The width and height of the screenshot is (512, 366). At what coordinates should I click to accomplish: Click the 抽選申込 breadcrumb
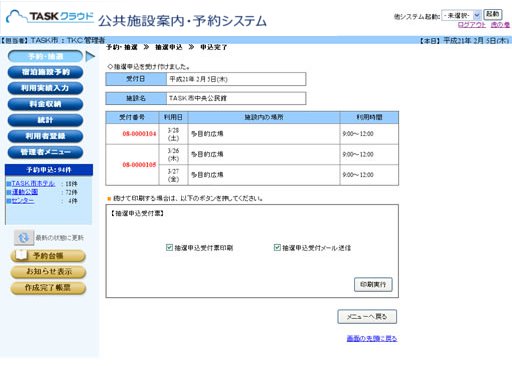[x=169, y=47]
